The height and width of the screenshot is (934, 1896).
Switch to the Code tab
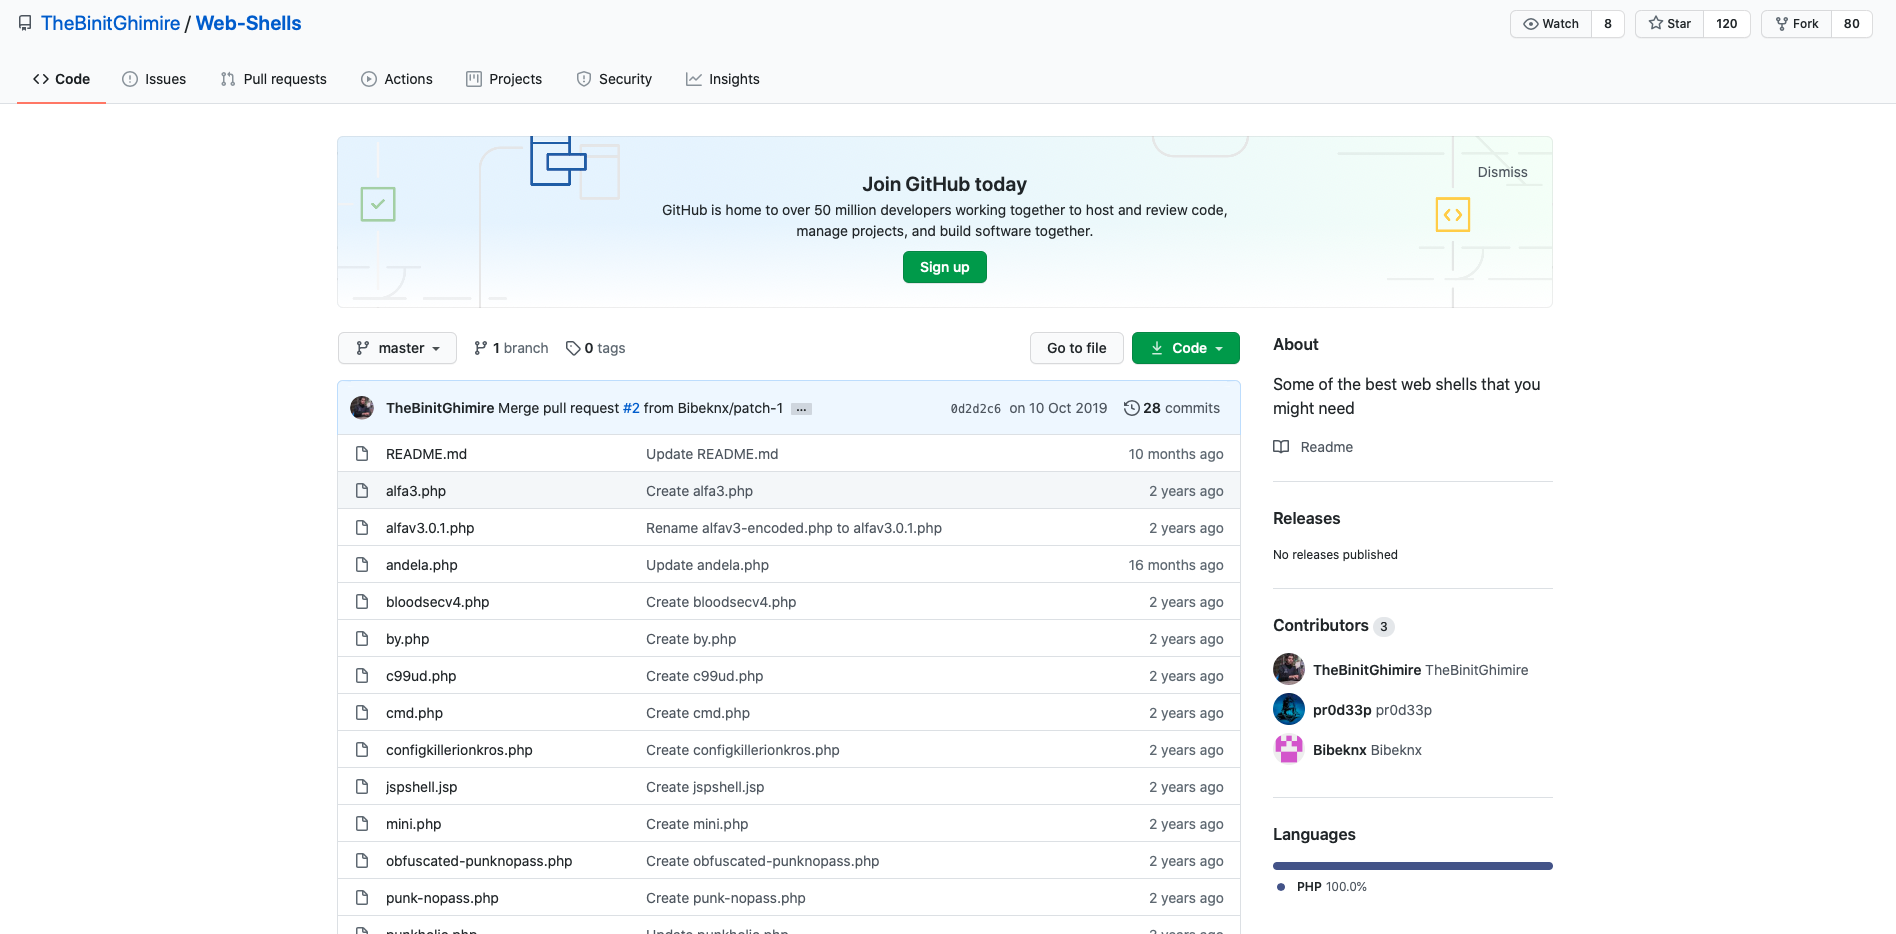pyautogui.click(x=61, y=79)
